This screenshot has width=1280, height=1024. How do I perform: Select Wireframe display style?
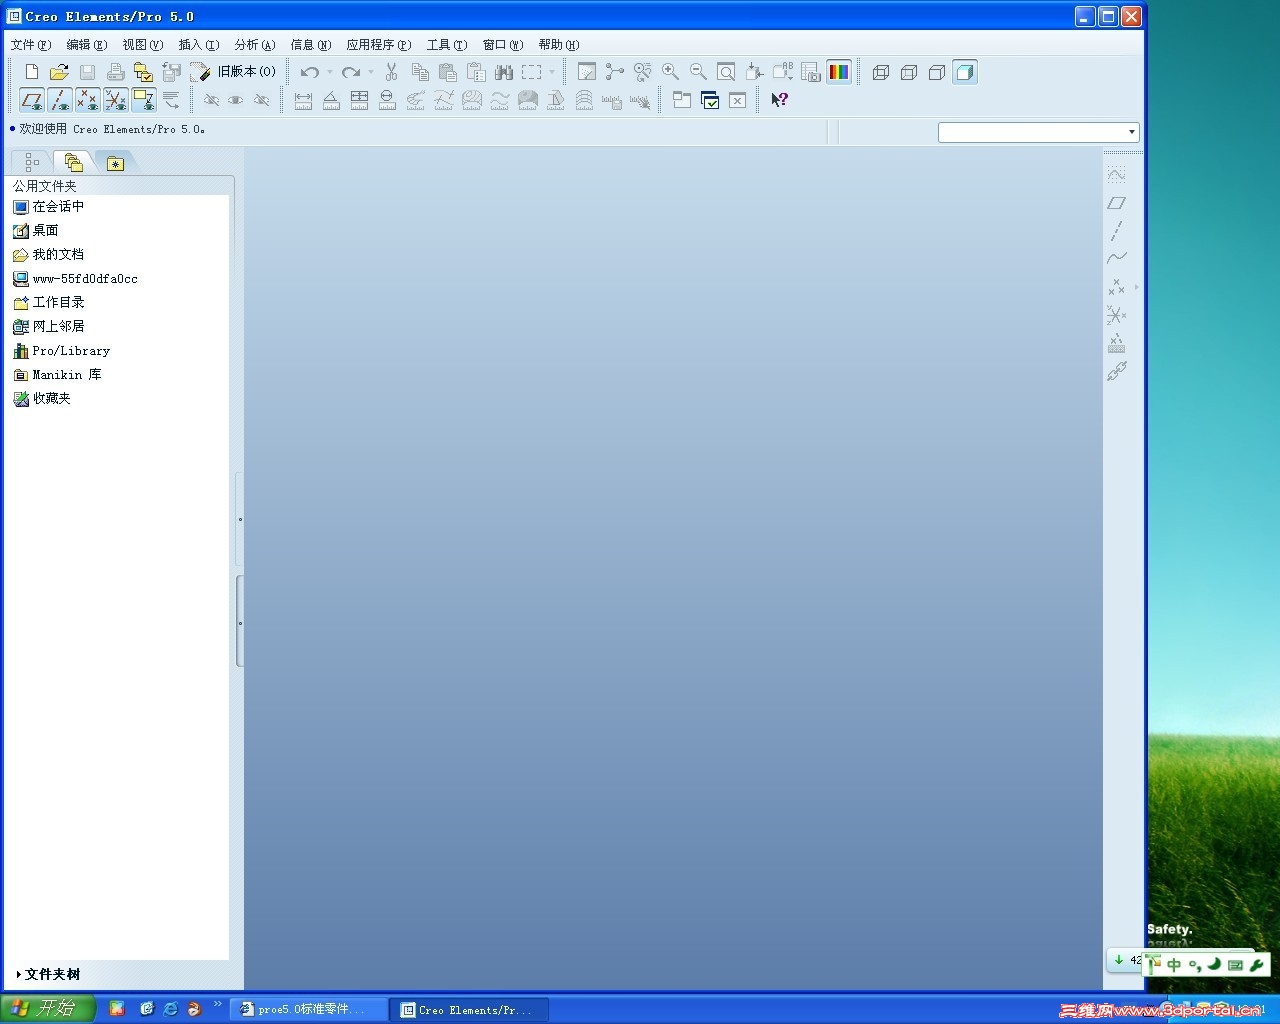[881, 72]
